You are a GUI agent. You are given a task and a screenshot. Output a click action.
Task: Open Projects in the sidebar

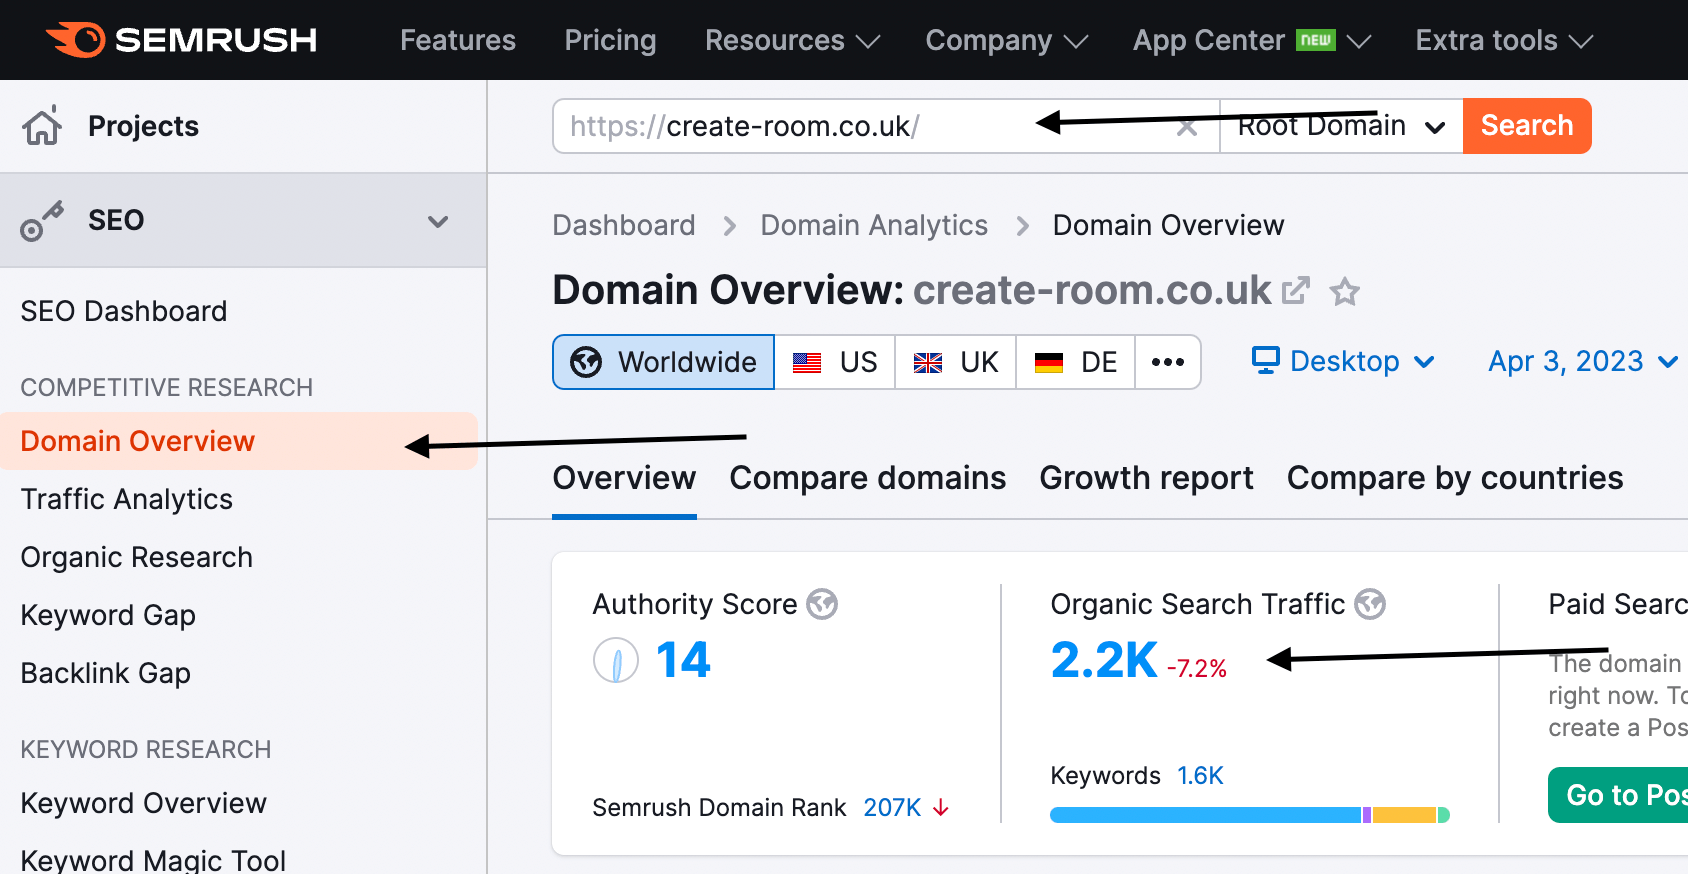point(143,126)
